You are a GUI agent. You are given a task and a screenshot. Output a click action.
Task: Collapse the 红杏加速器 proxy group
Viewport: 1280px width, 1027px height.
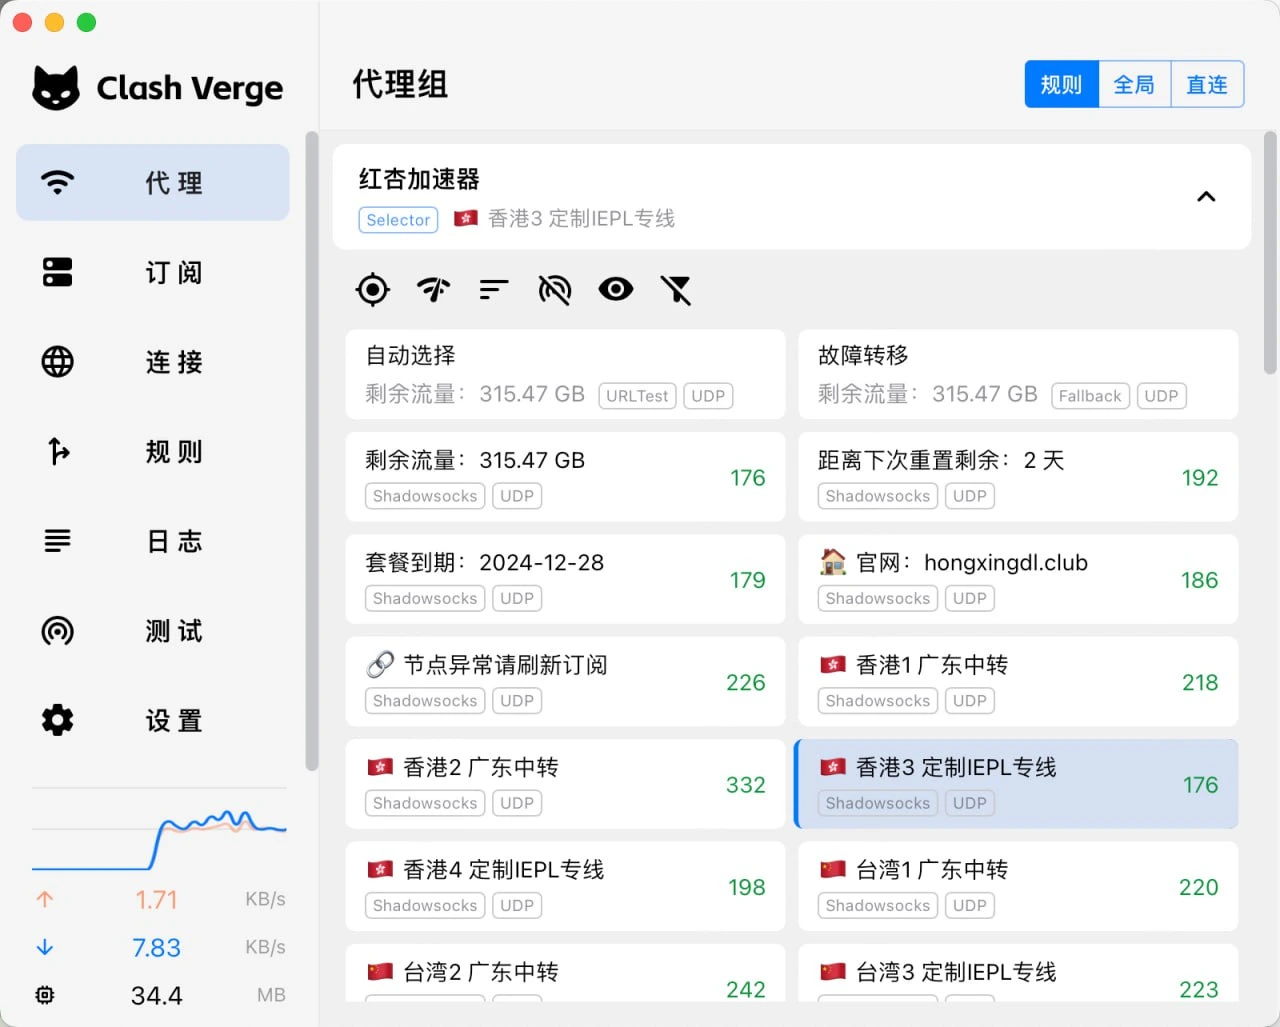(1206, 197)
